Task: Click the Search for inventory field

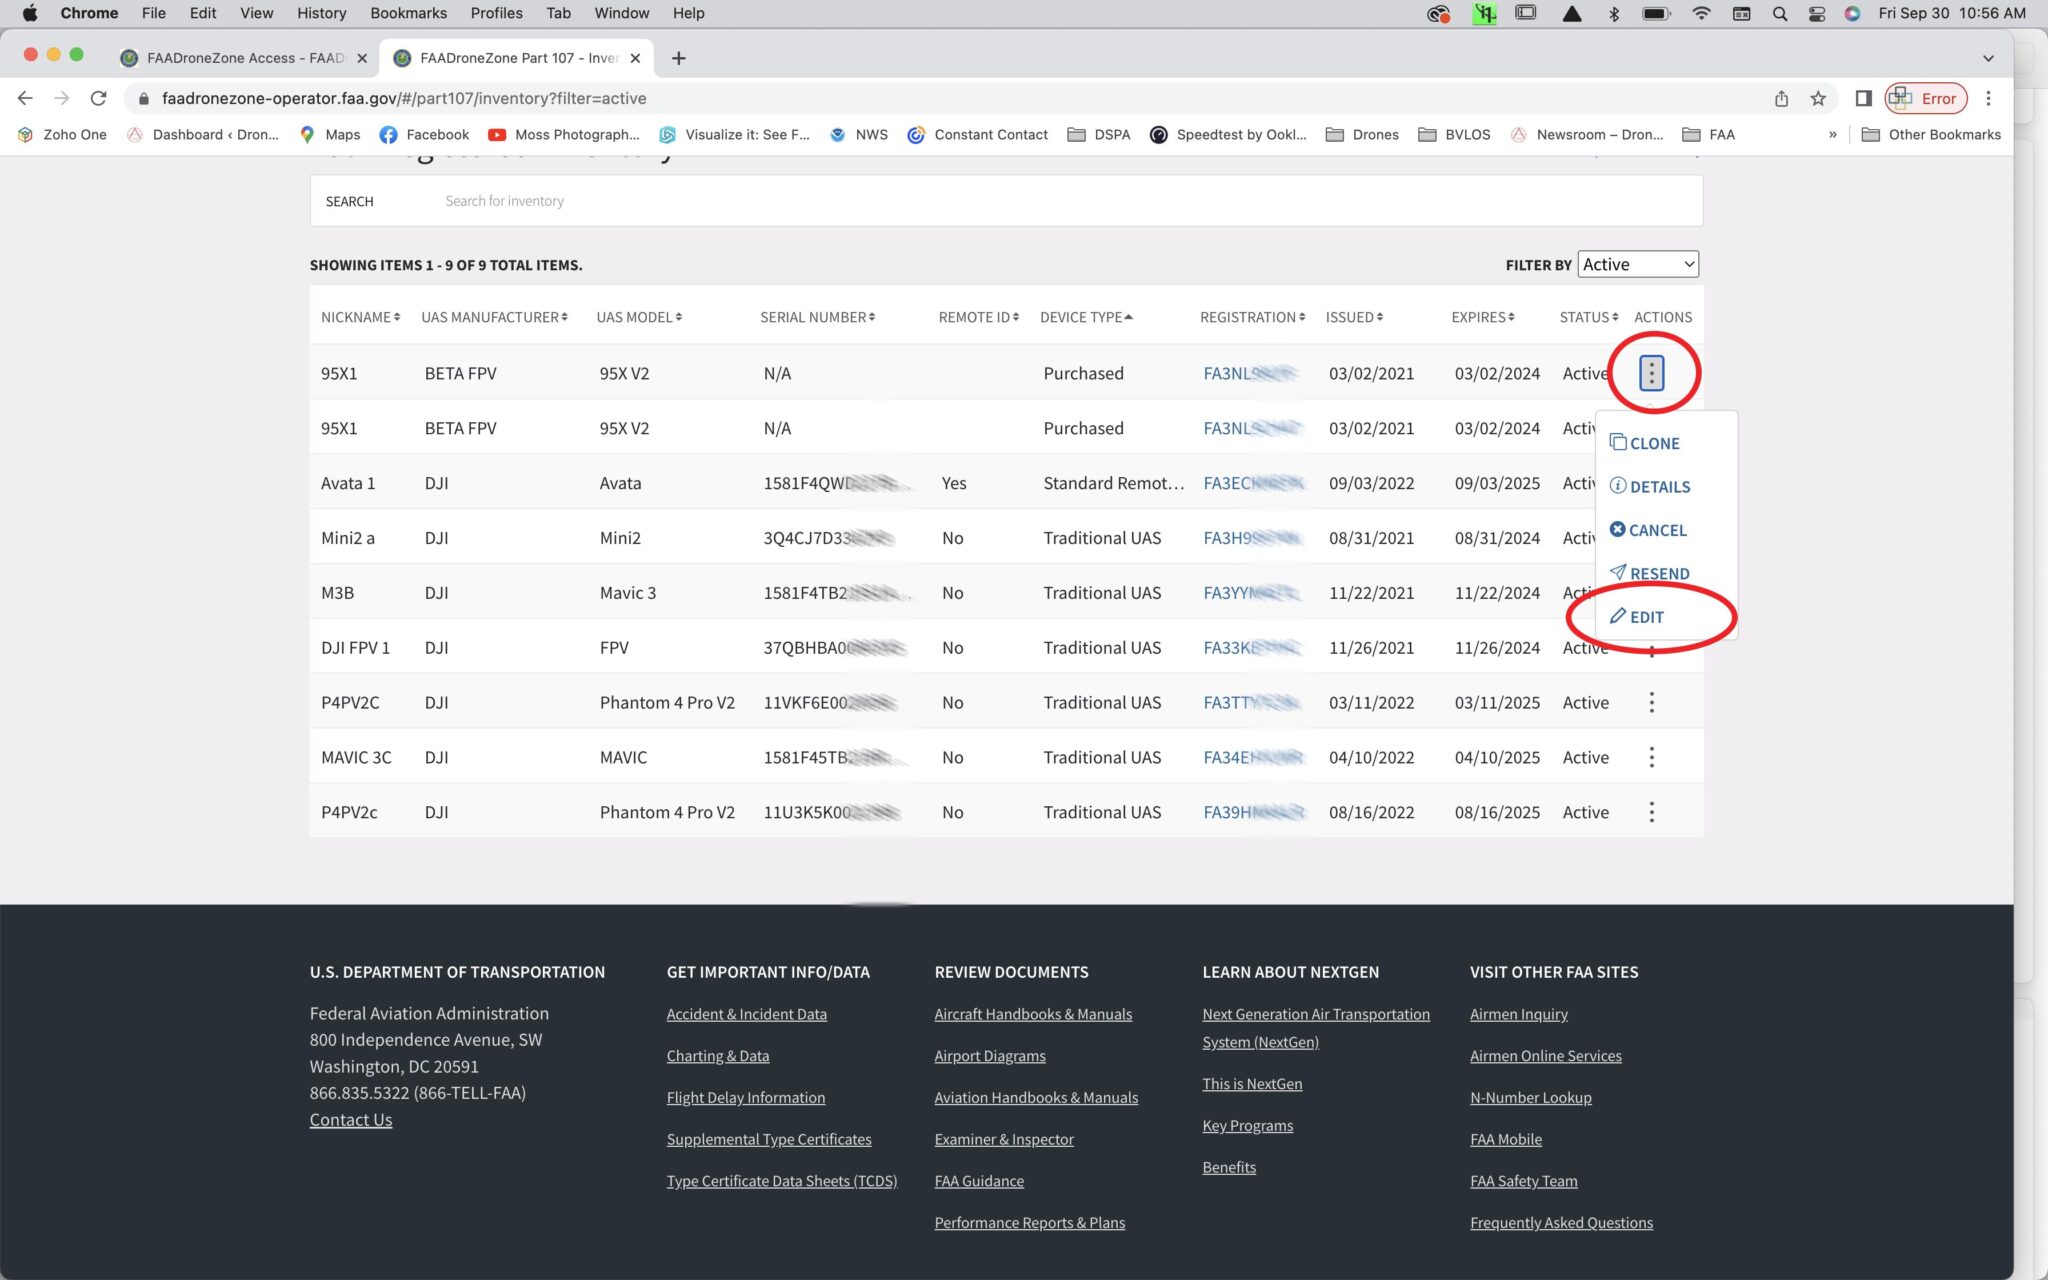Action: pyautogui.click(x=1065, y=201)
